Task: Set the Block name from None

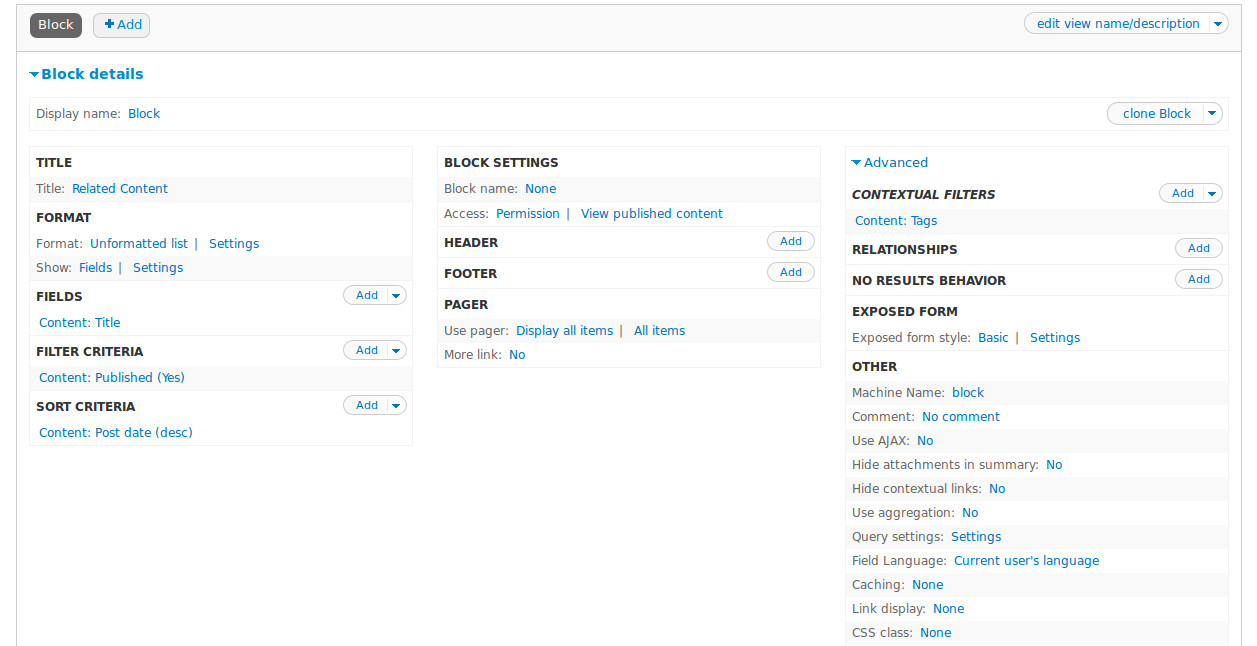Action: (x=540, y=188)
